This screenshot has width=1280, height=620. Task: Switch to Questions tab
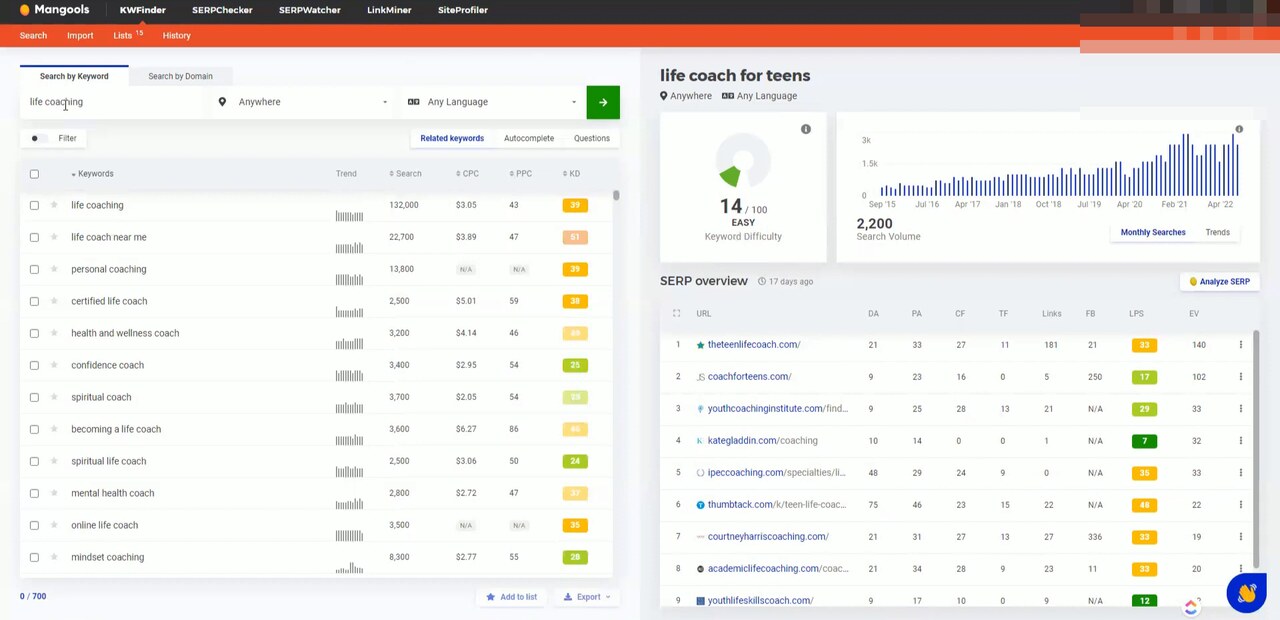[592, 138]
